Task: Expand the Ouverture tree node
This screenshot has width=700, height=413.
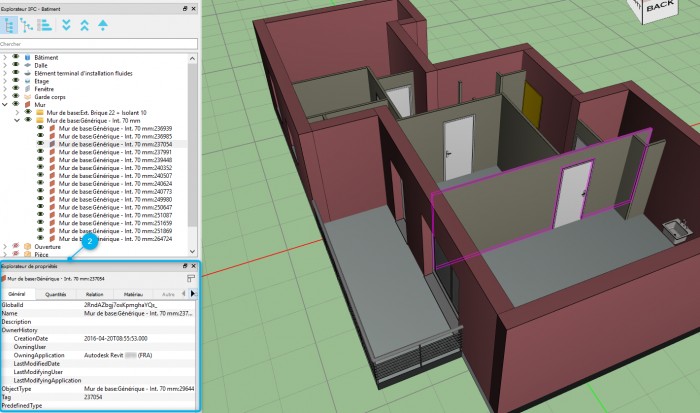Action: coord(5,246)
